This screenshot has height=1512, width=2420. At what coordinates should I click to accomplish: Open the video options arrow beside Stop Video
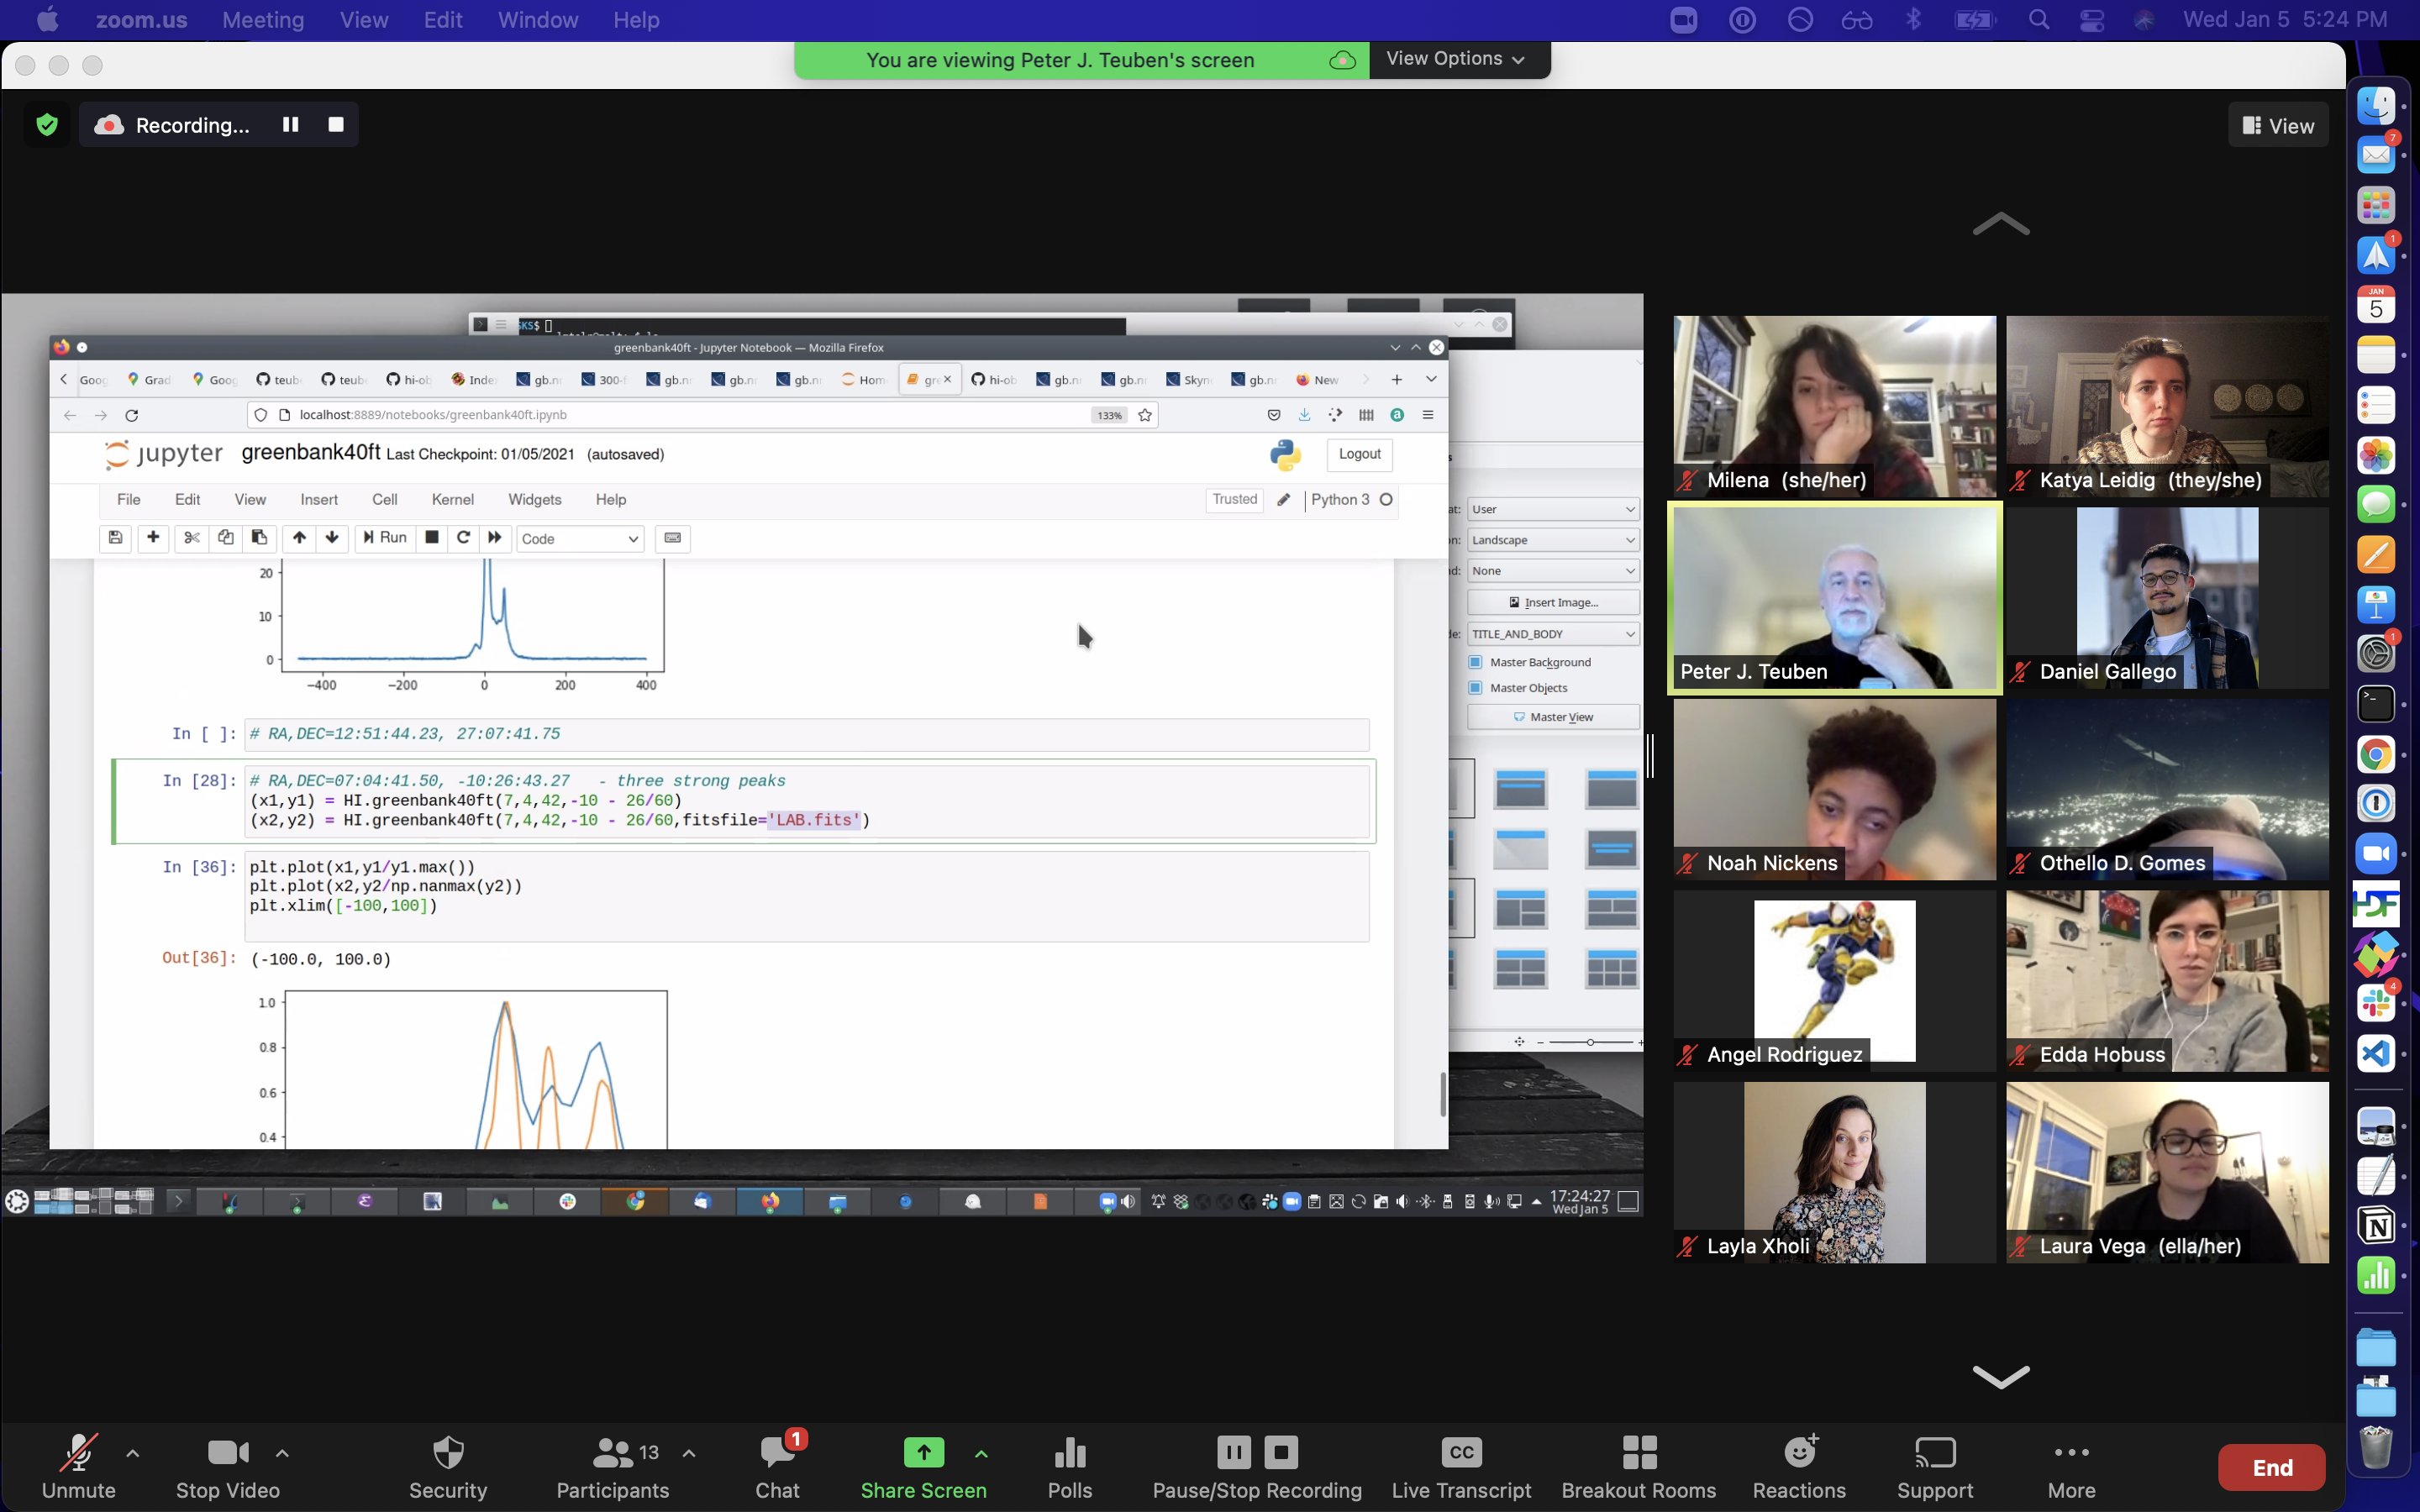click(x=282, y=1454)
